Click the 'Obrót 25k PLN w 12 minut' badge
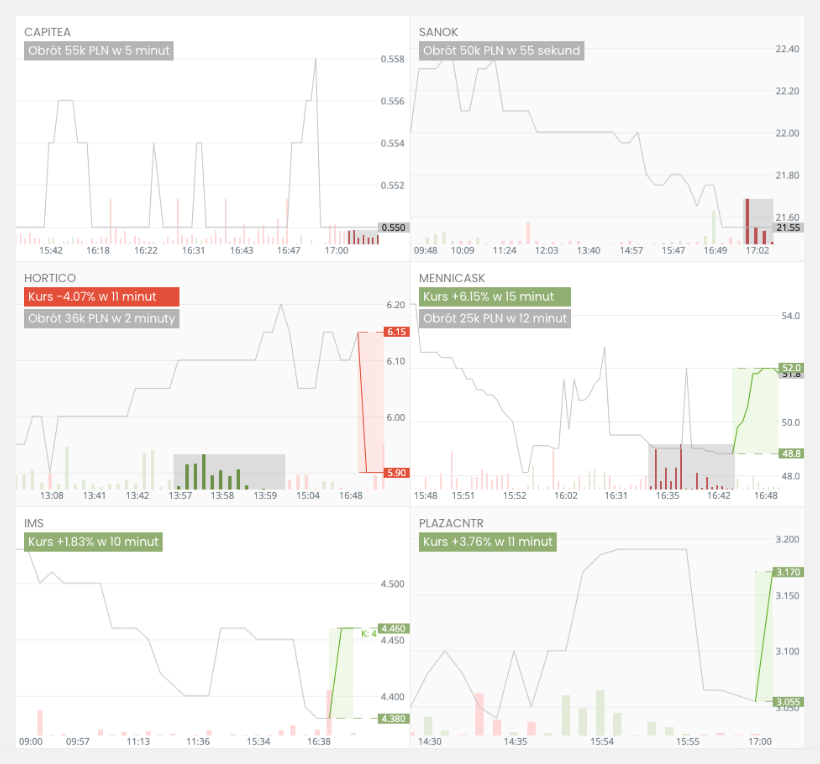820x764 pixels. click(x=495, y=318)
